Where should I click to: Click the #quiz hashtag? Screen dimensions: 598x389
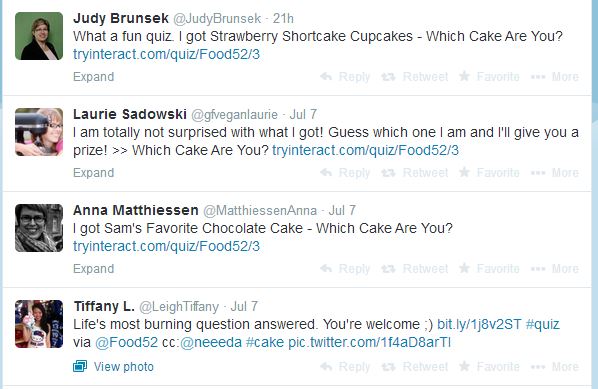(542, 324)
